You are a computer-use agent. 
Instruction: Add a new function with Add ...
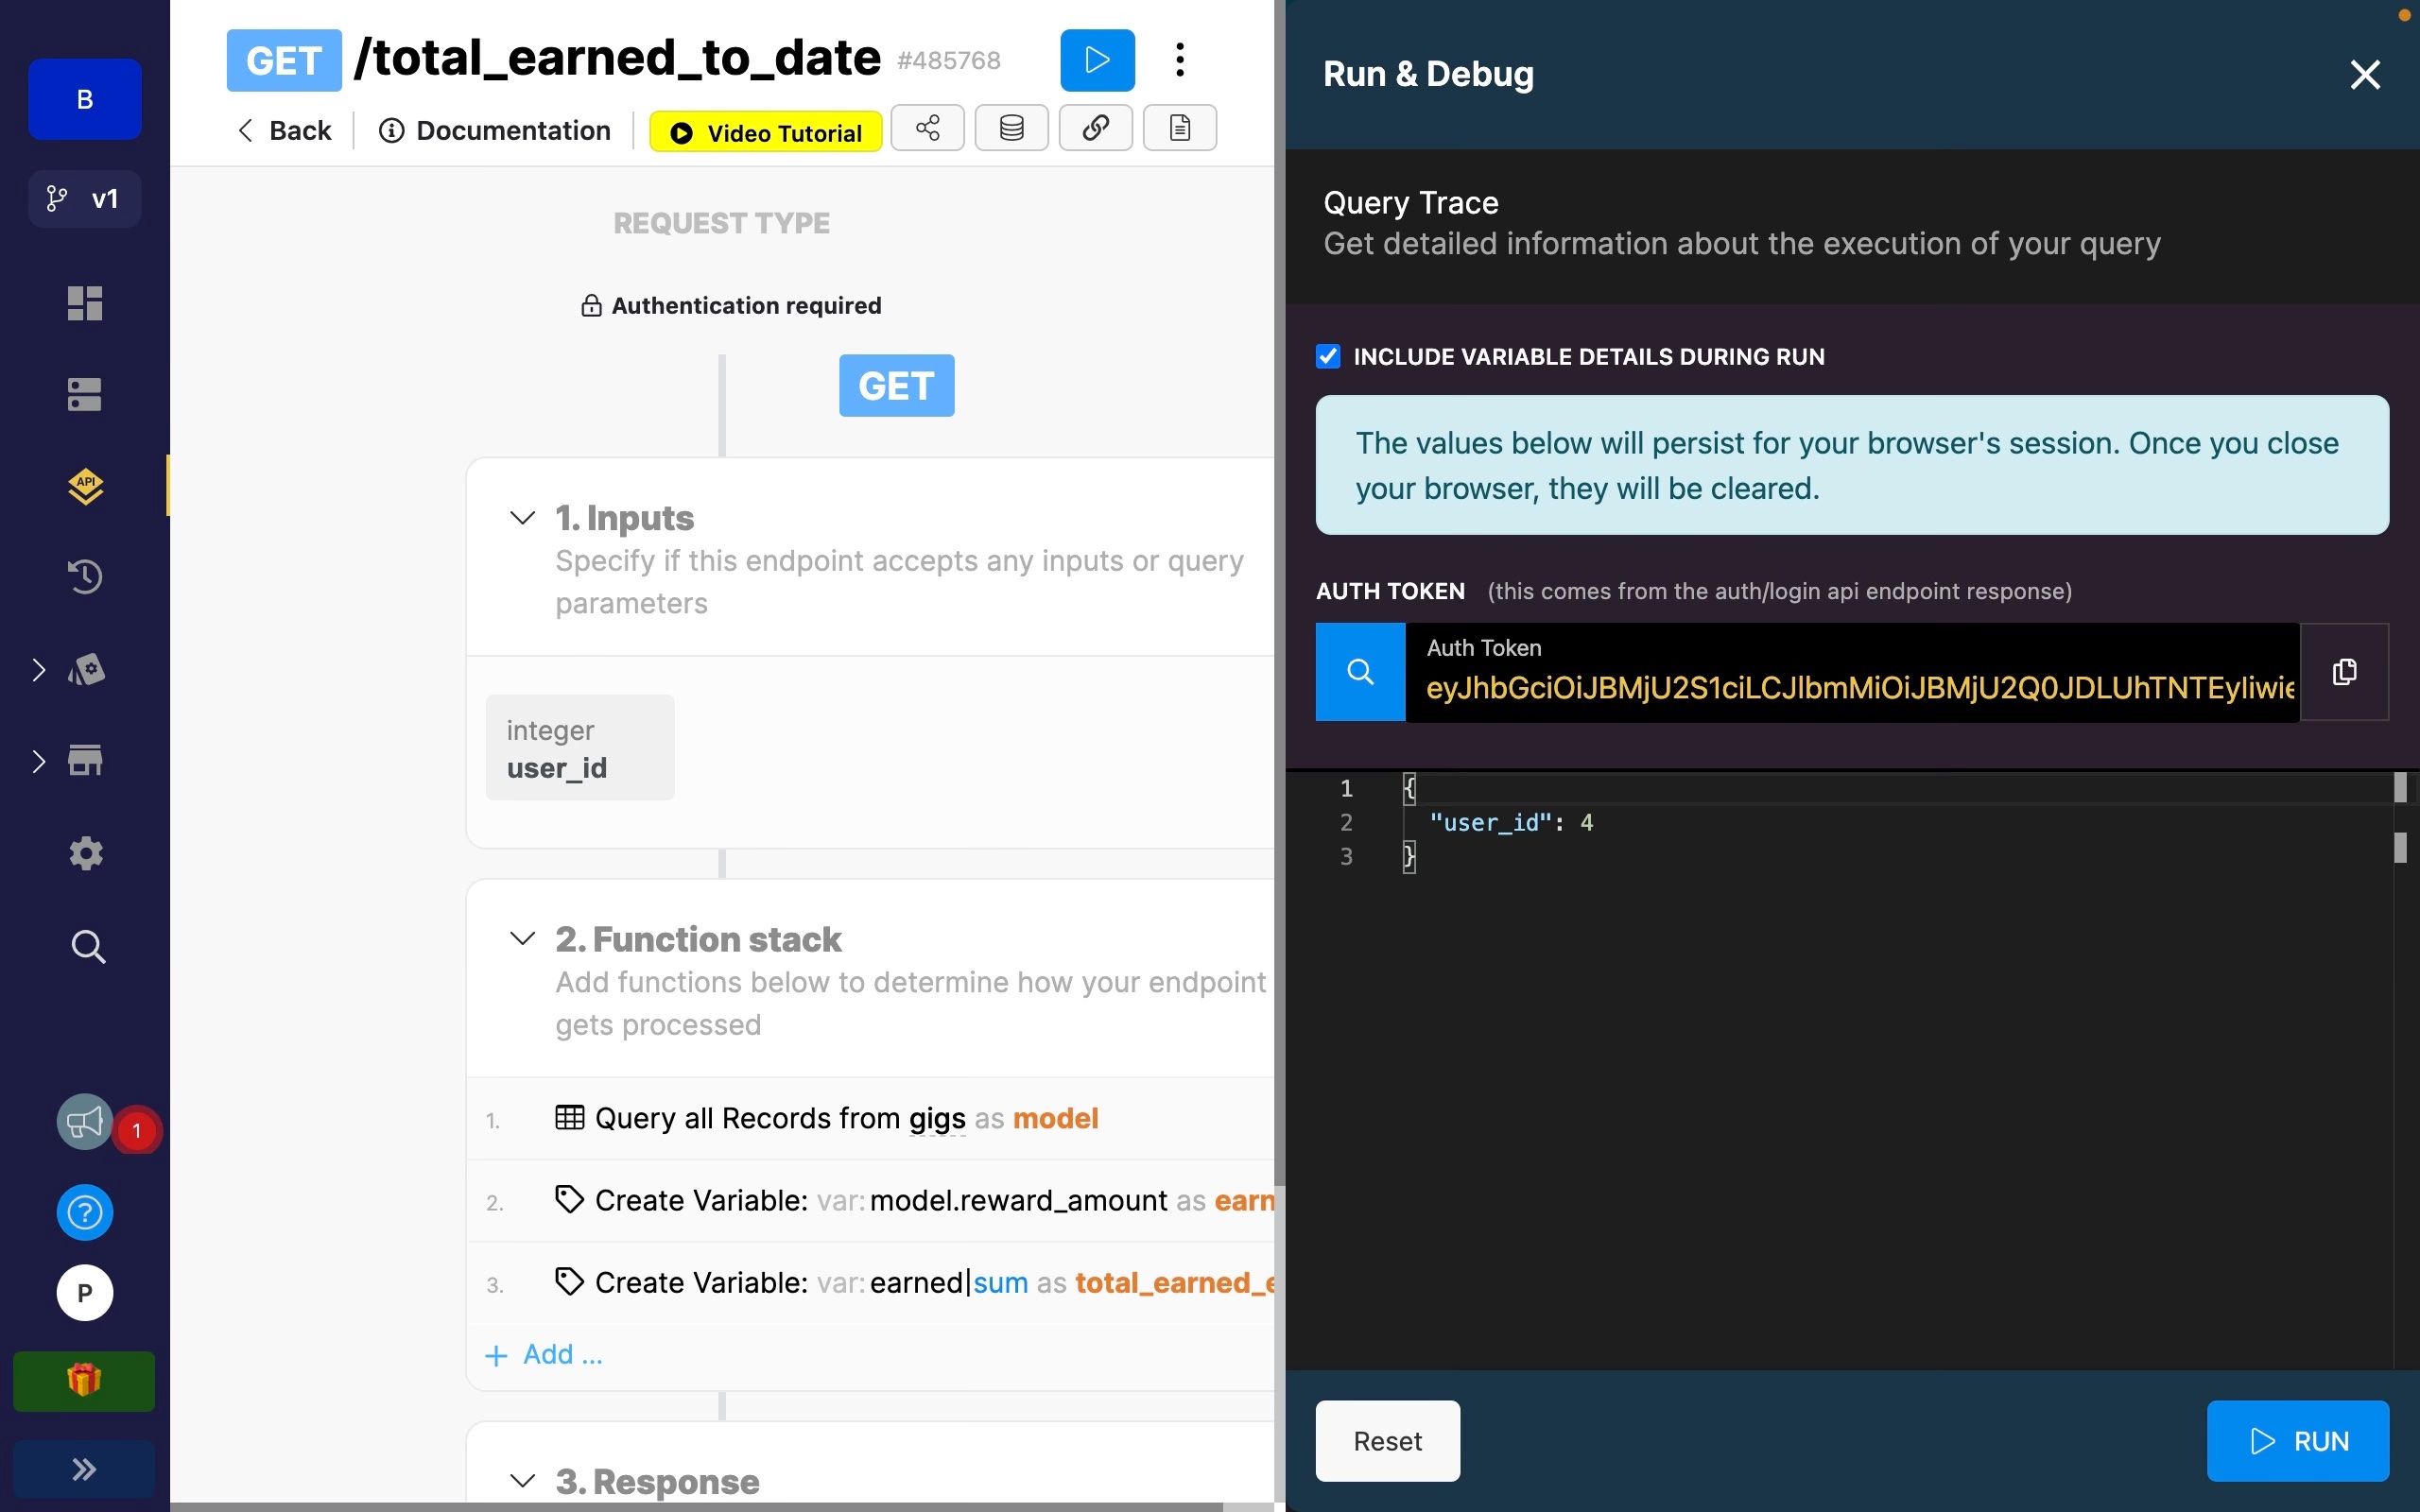544,1355
